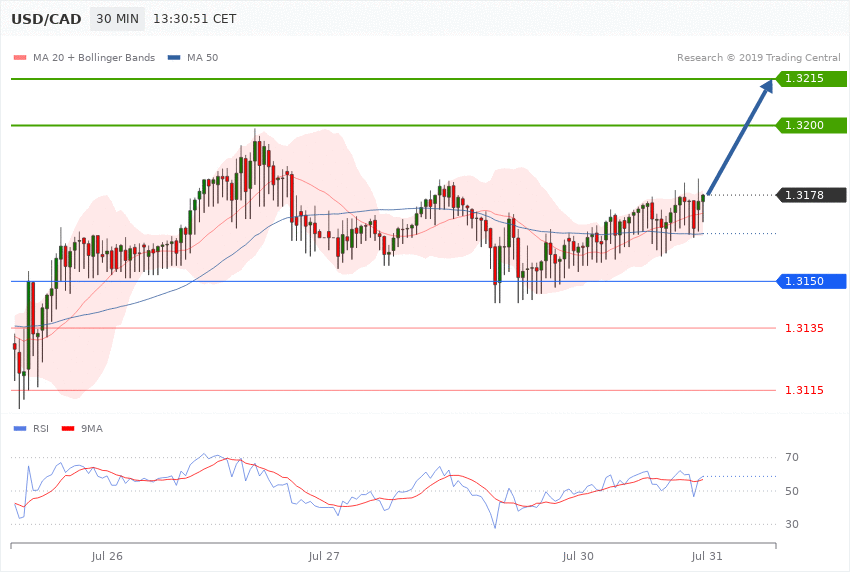Click the red 9MA legend swatch
The width and height of the screenshot is (850, 576).
point(68,429)
